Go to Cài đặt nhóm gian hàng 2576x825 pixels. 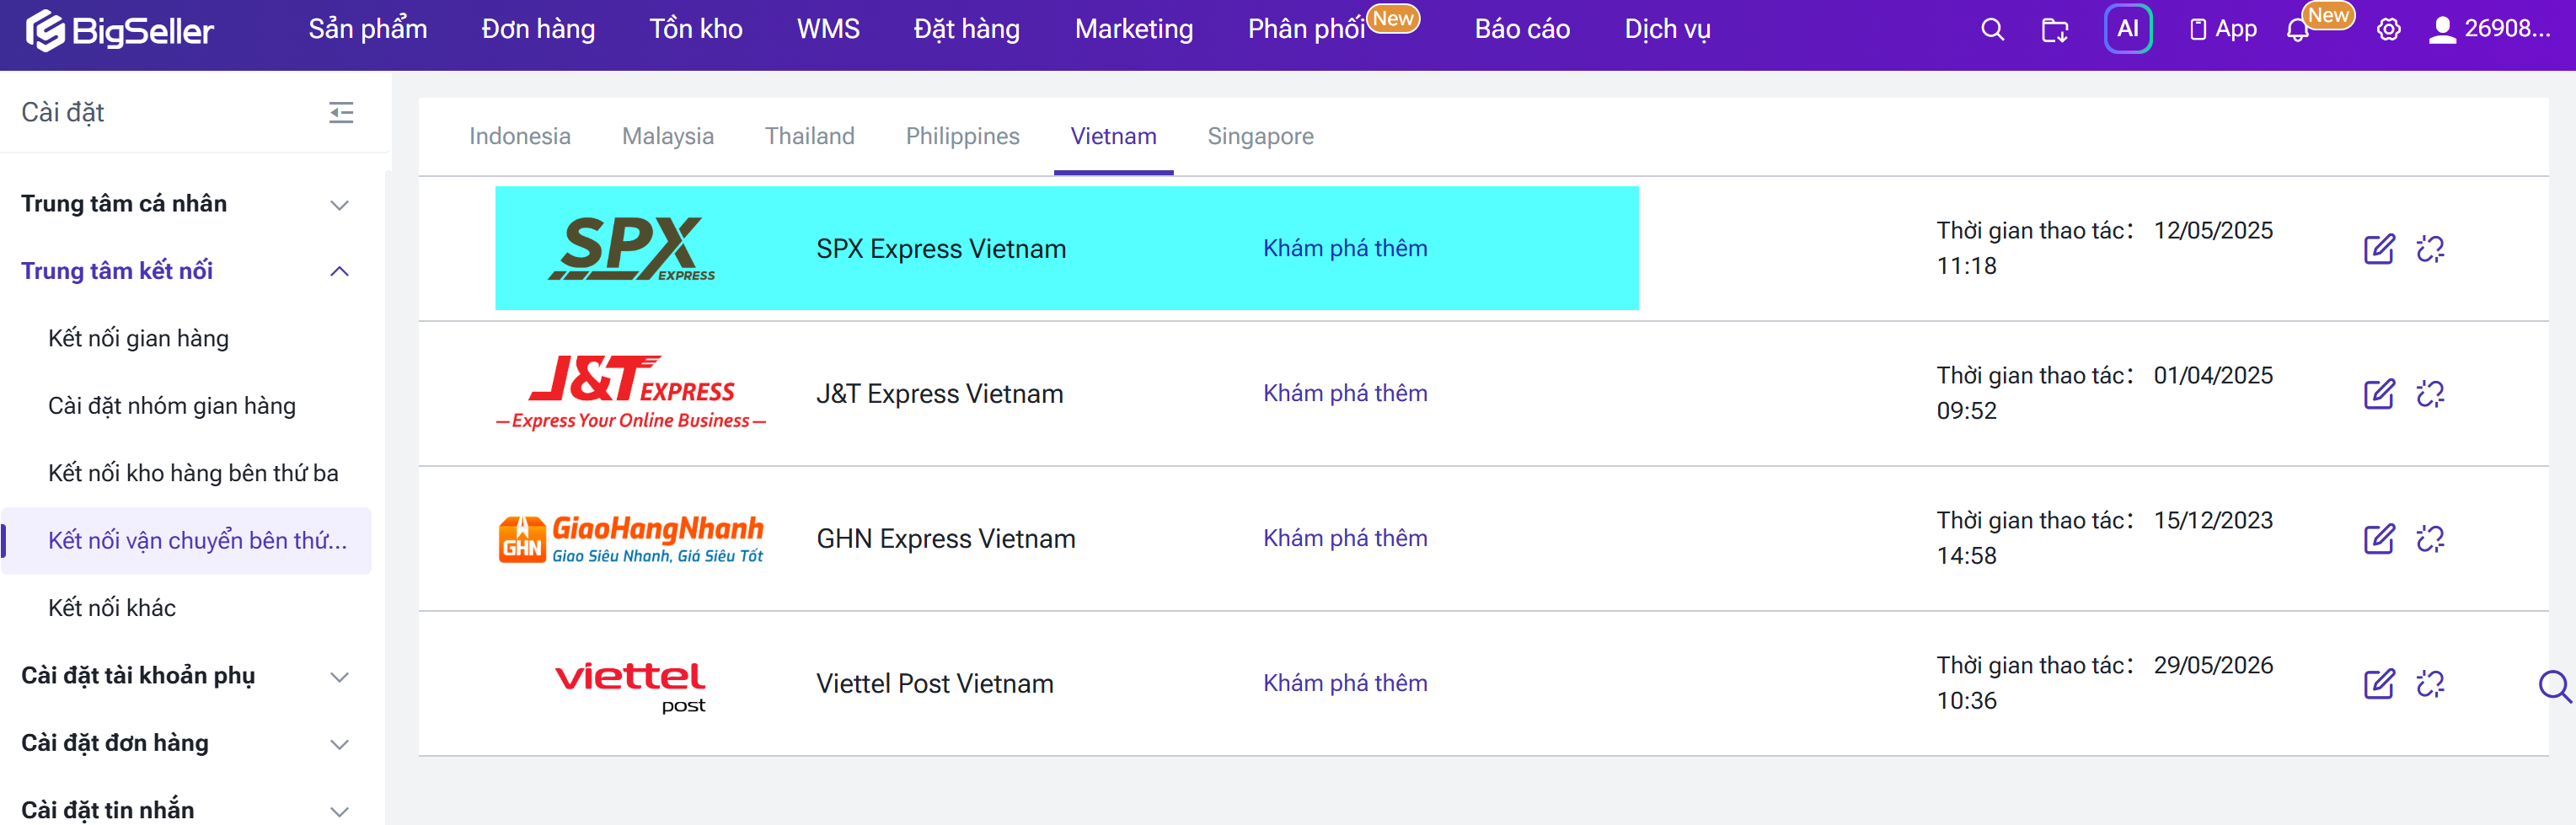pos(172,405)
